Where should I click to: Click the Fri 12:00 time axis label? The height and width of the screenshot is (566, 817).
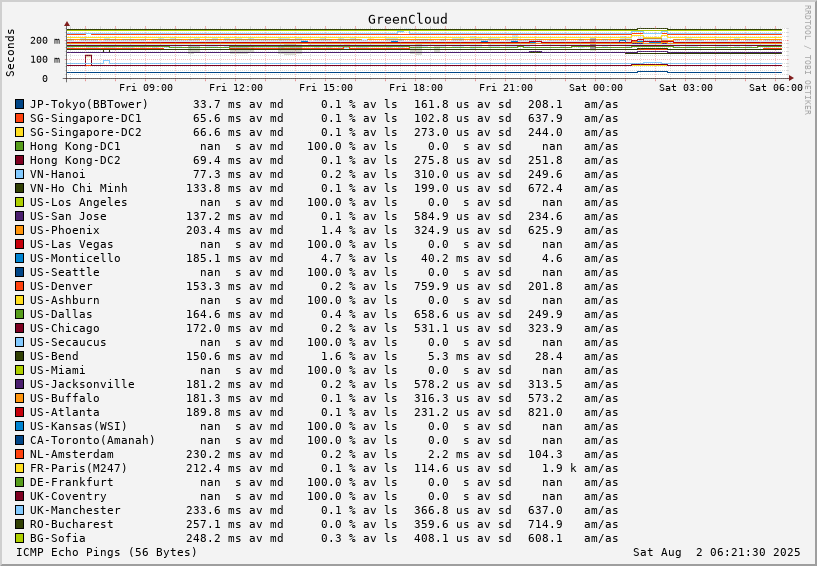236,88
